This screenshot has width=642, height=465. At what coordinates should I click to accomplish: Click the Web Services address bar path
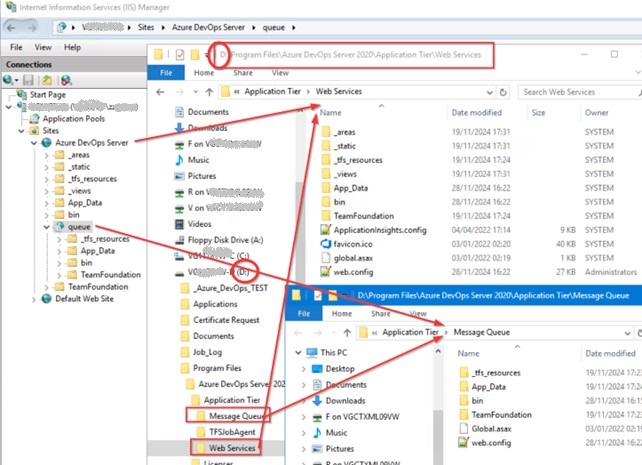339,92
